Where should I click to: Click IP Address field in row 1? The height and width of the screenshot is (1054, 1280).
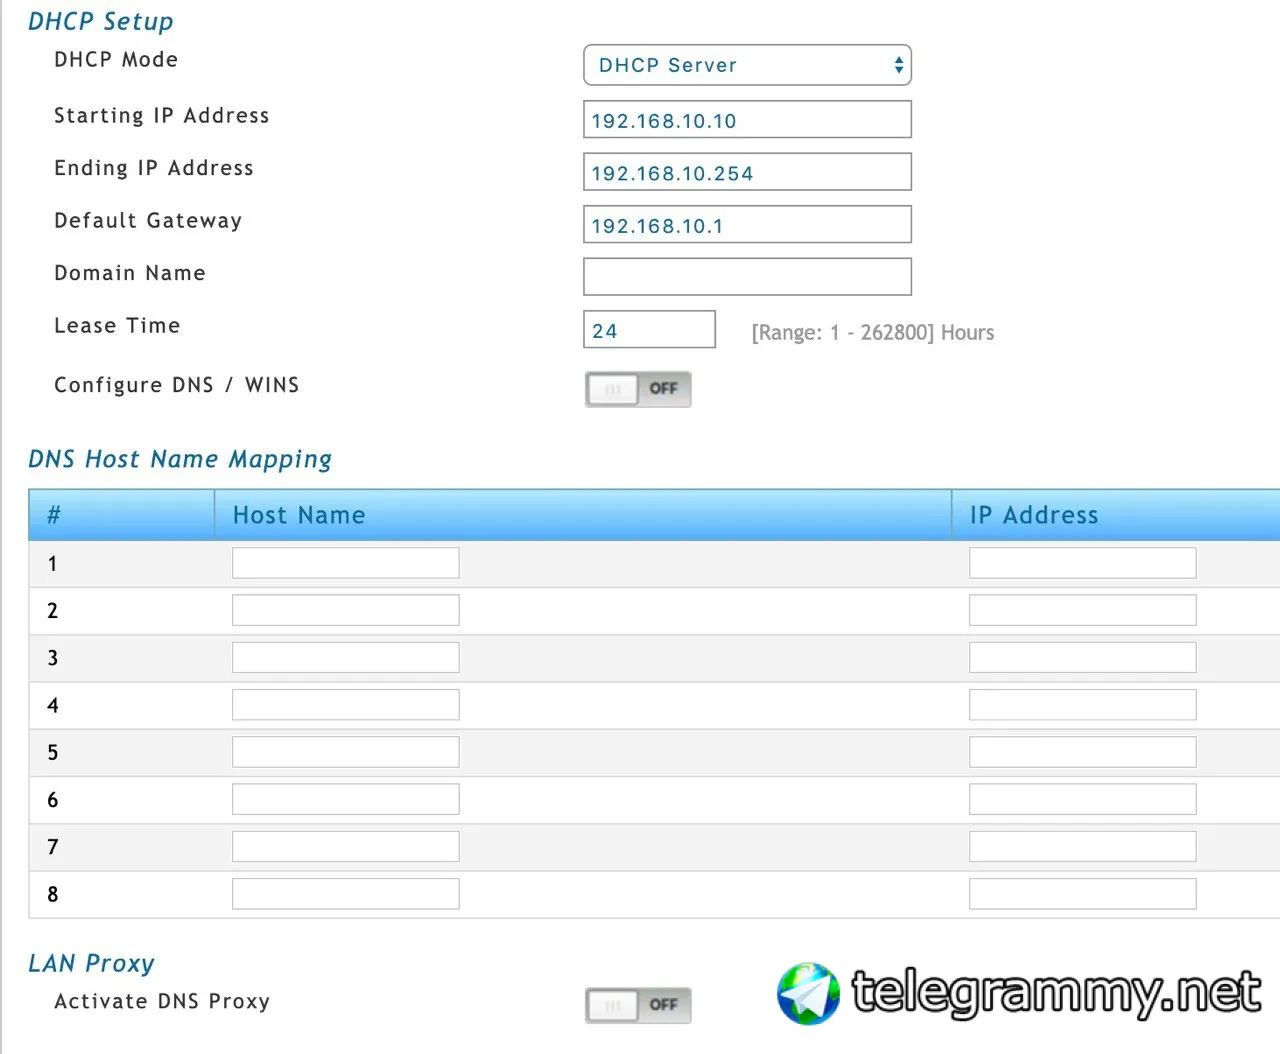1083,563
